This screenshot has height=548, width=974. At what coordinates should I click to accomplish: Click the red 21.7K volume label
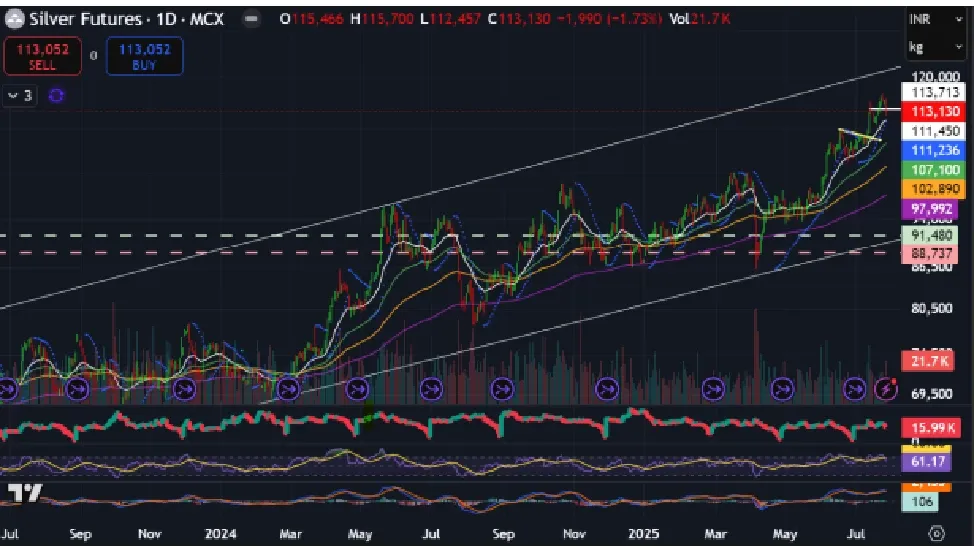(928, 361)
